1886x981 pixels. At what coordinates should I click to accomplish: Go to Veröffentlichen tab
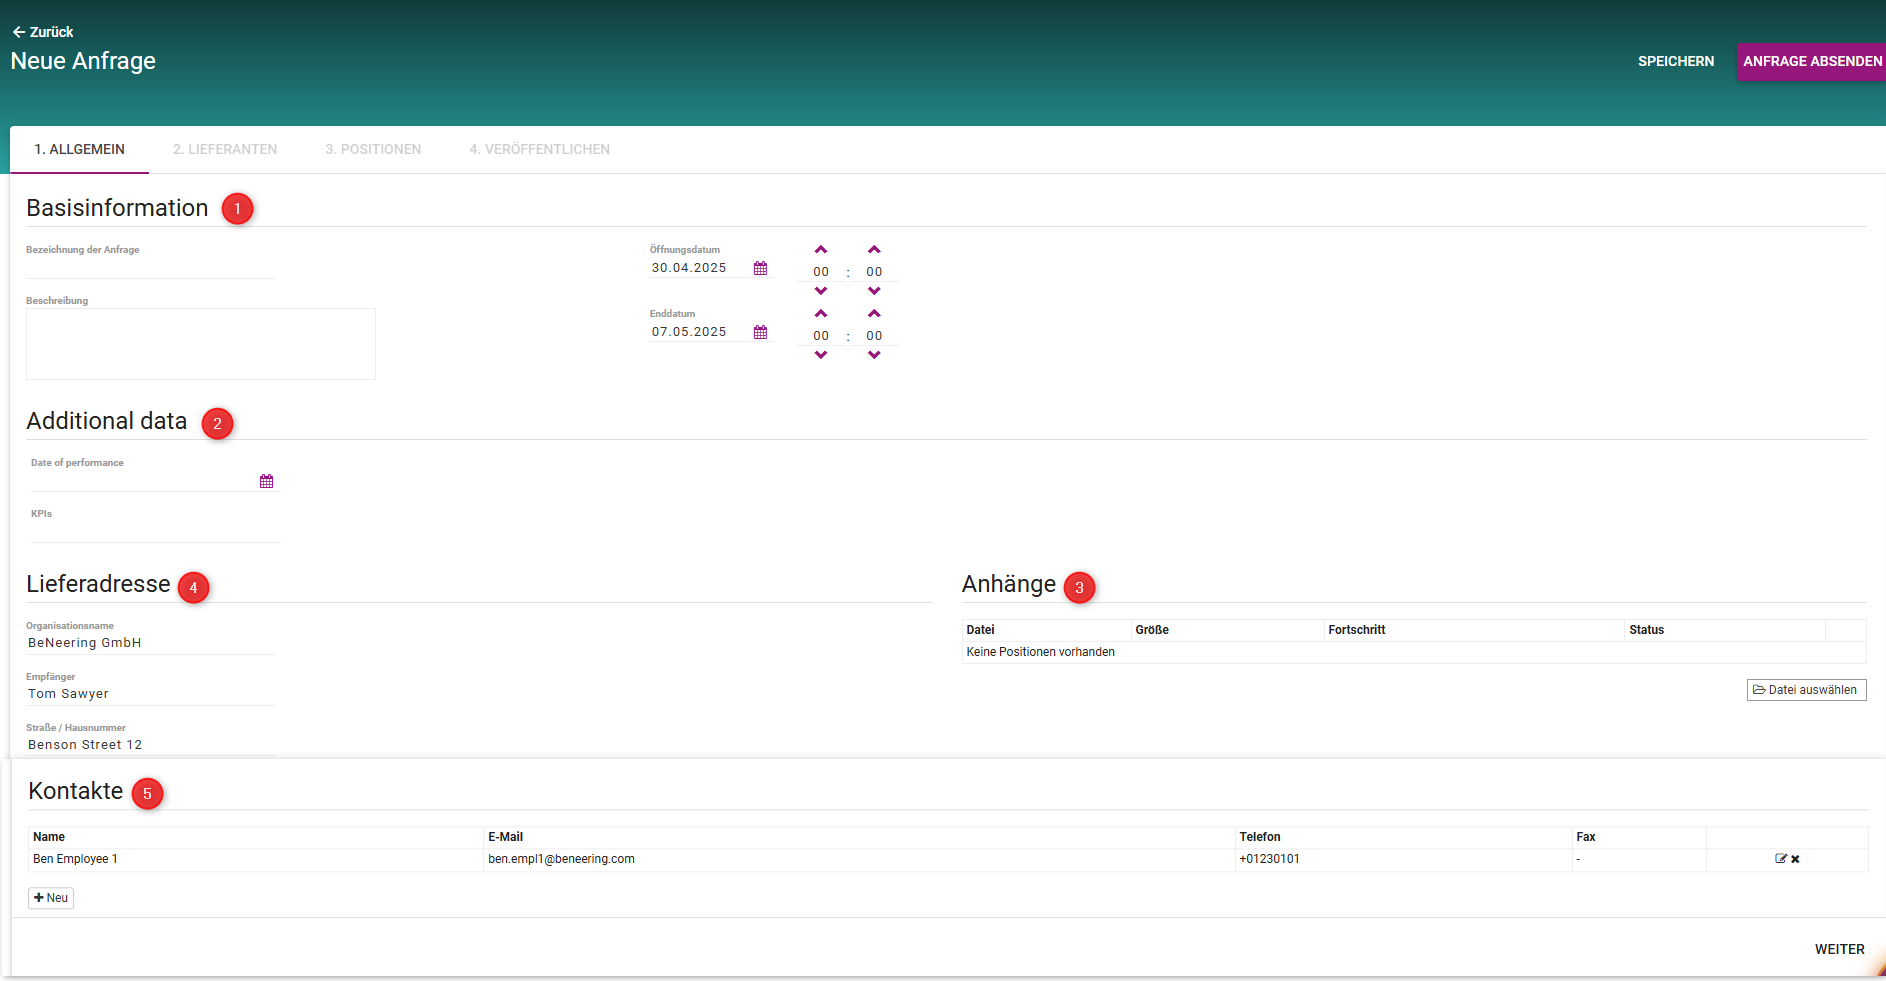(x=539, y=149)
